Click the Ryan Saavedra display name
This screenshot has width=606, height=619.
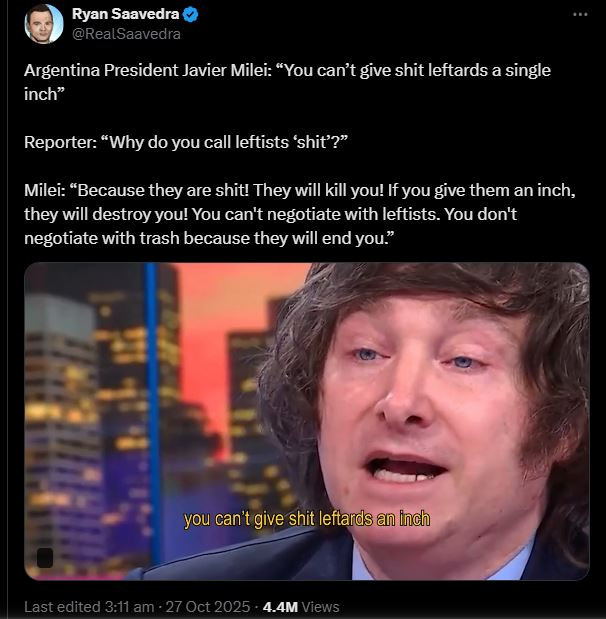click(126, 14)
